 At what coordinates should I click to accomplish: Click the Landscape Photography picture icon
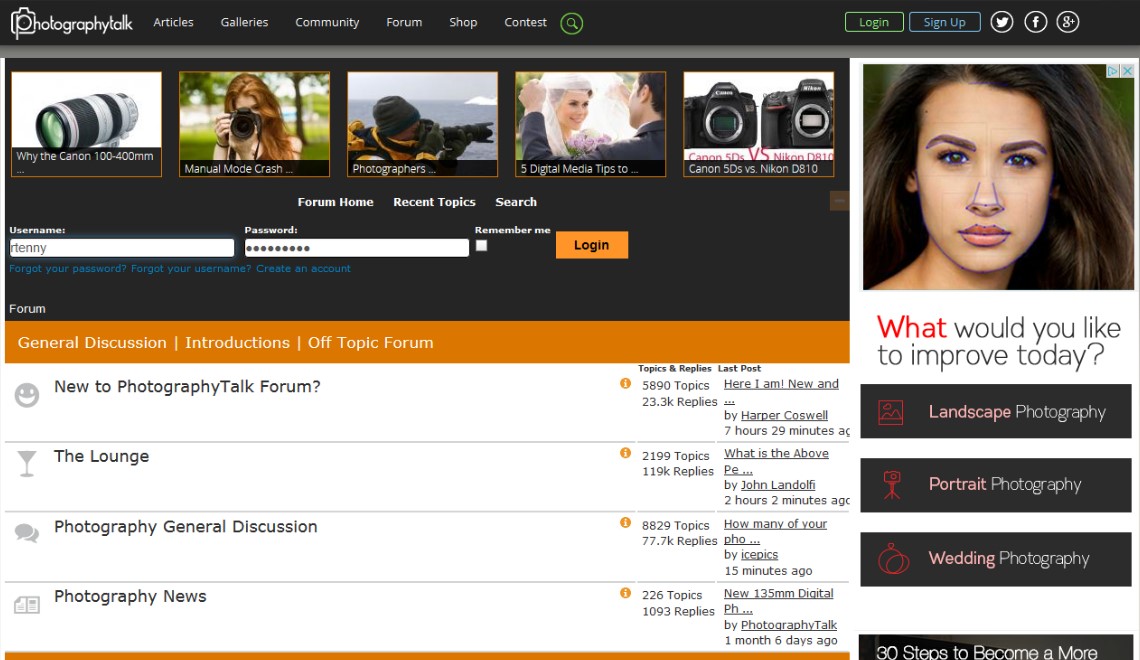(891, 412)
